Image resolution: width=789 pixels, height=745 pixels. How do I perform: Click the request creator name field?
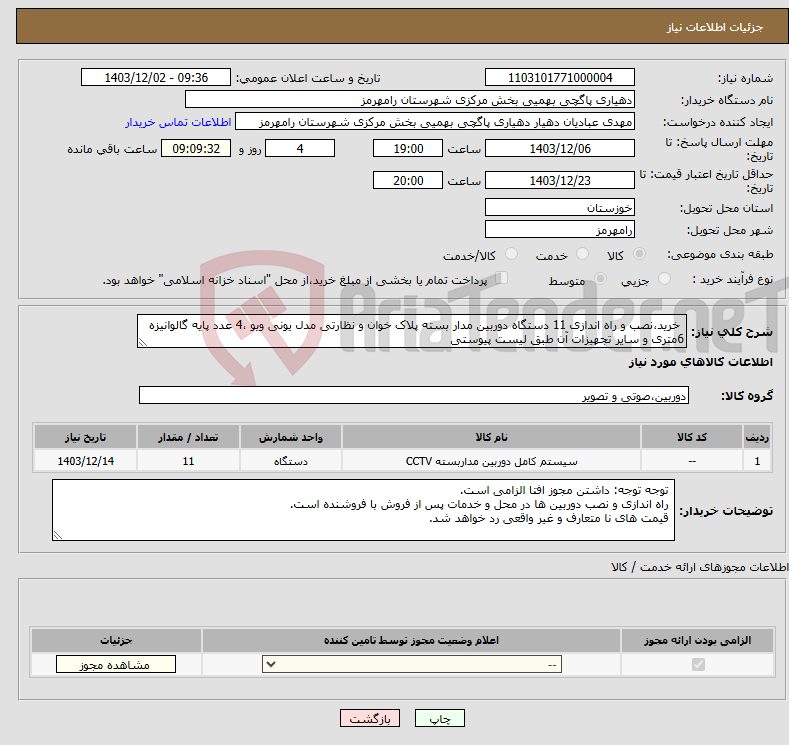point(435,122)
